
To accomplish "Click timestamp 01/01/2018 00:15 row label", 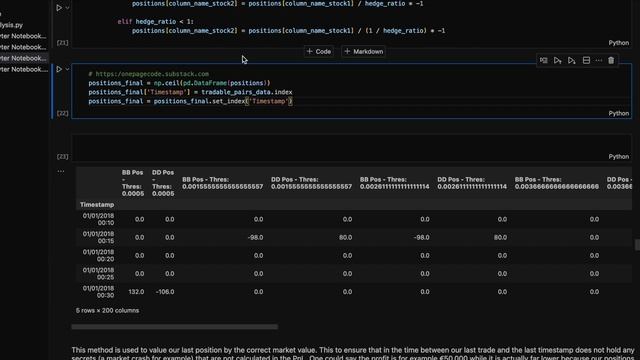I will coord(98,237).
